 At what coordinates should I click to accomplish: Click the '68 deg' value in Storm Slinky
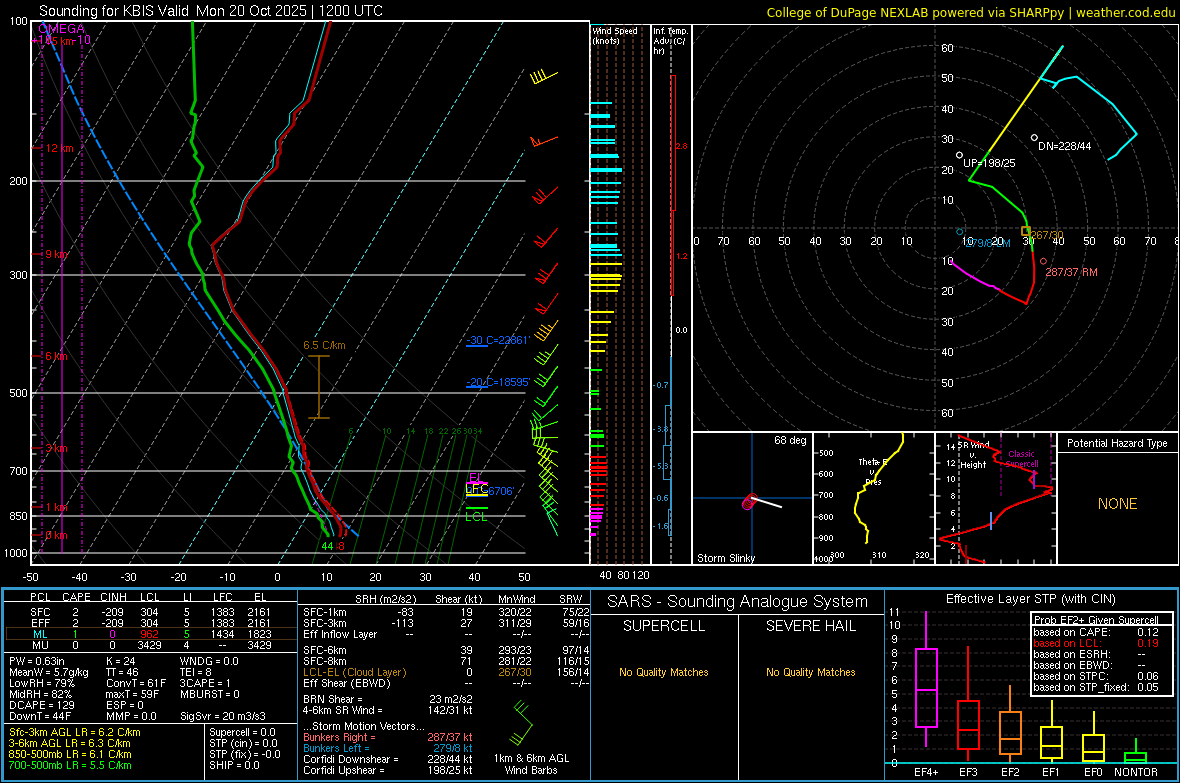790,440
